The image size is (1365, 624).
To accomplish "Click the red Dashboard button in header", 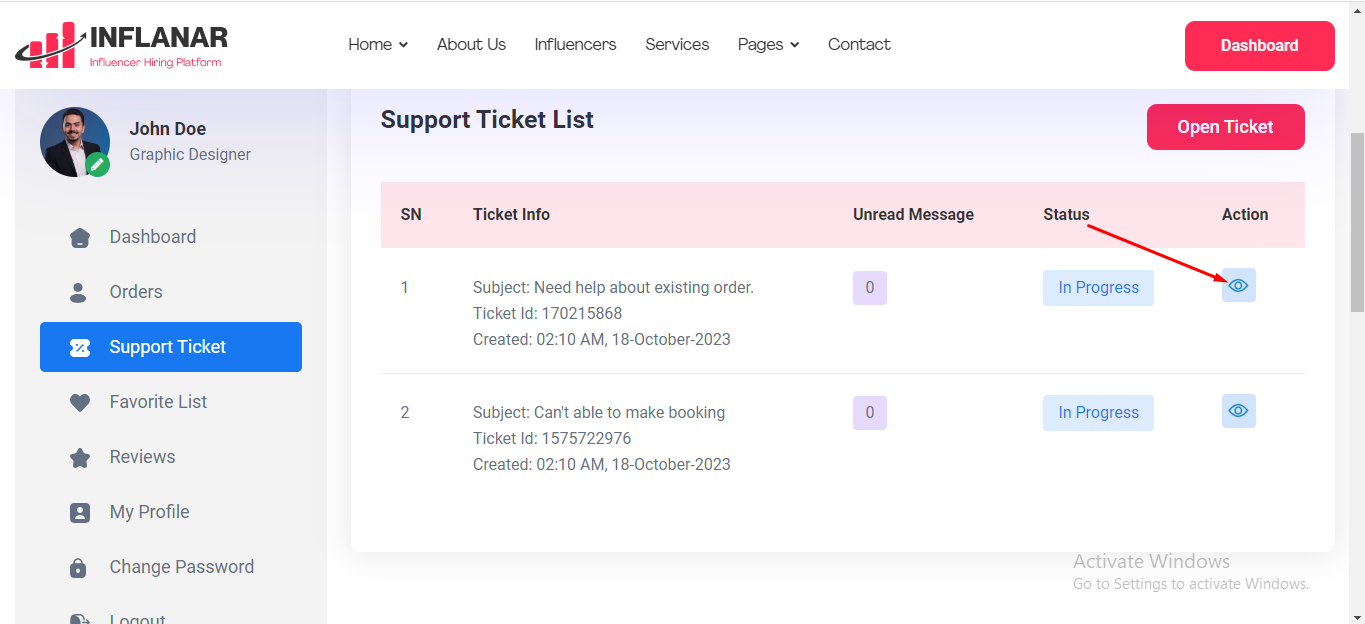I will (x=1259, y=46).
